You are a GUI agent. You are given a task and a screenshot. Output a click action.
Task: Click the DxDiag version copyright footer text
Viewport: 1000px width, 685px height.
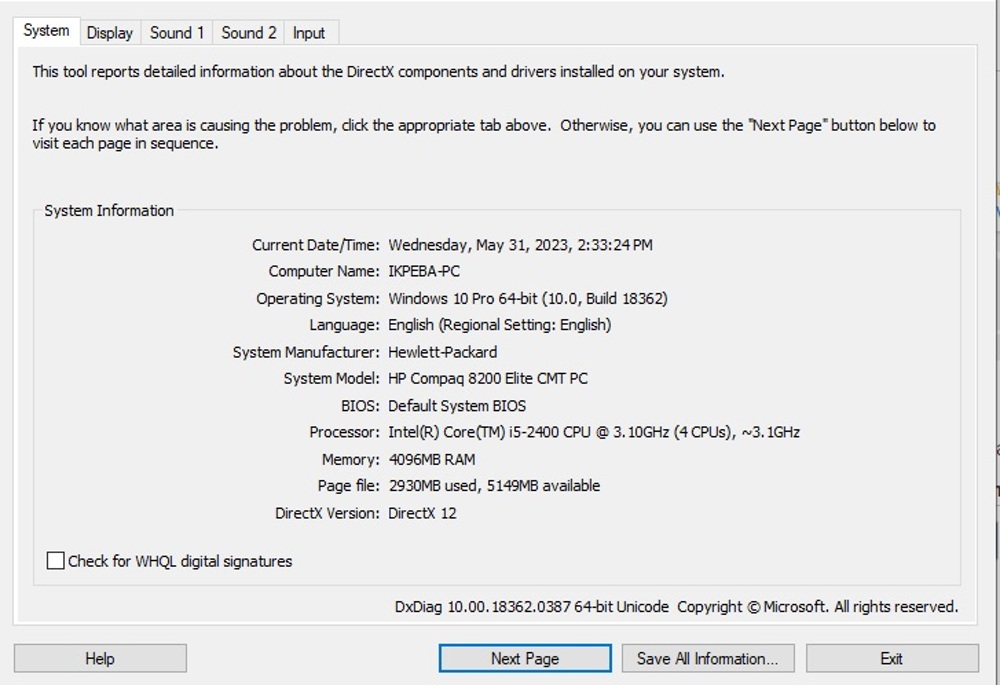point(676,607)
